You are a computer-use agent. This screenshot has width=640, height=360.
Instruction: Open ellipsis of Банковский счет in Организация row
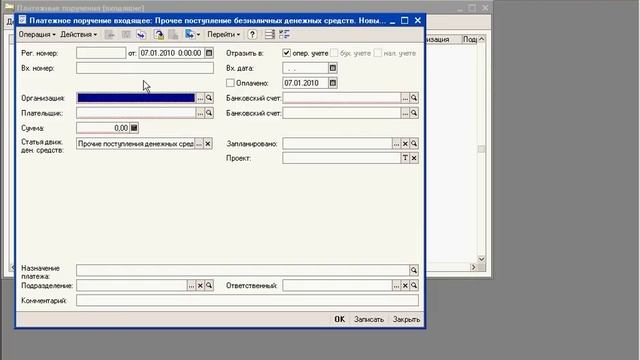405,98
